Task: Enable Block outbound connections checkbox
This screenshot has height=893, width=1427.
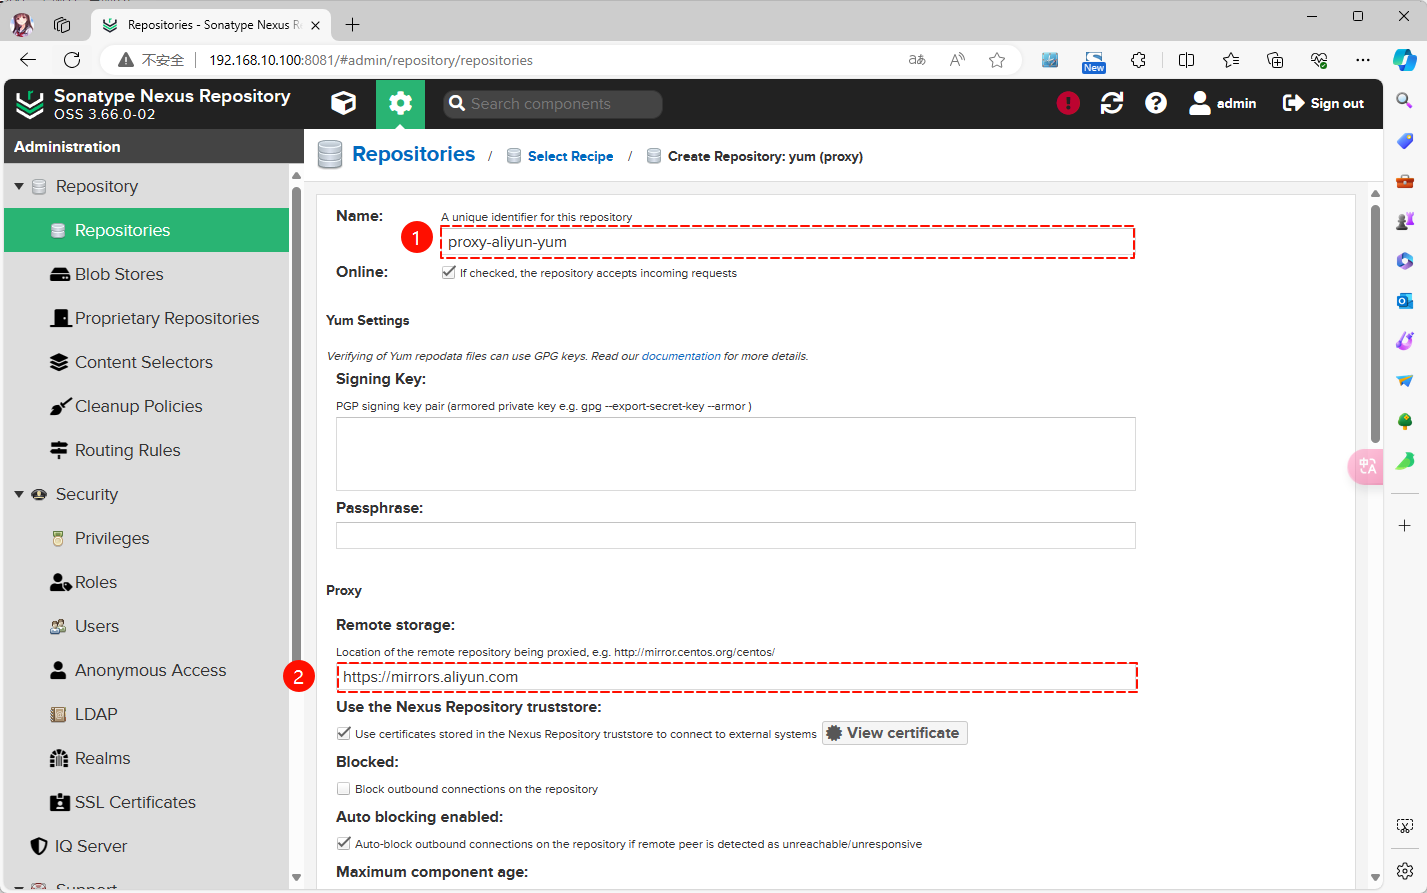Action: pos(344,789)
